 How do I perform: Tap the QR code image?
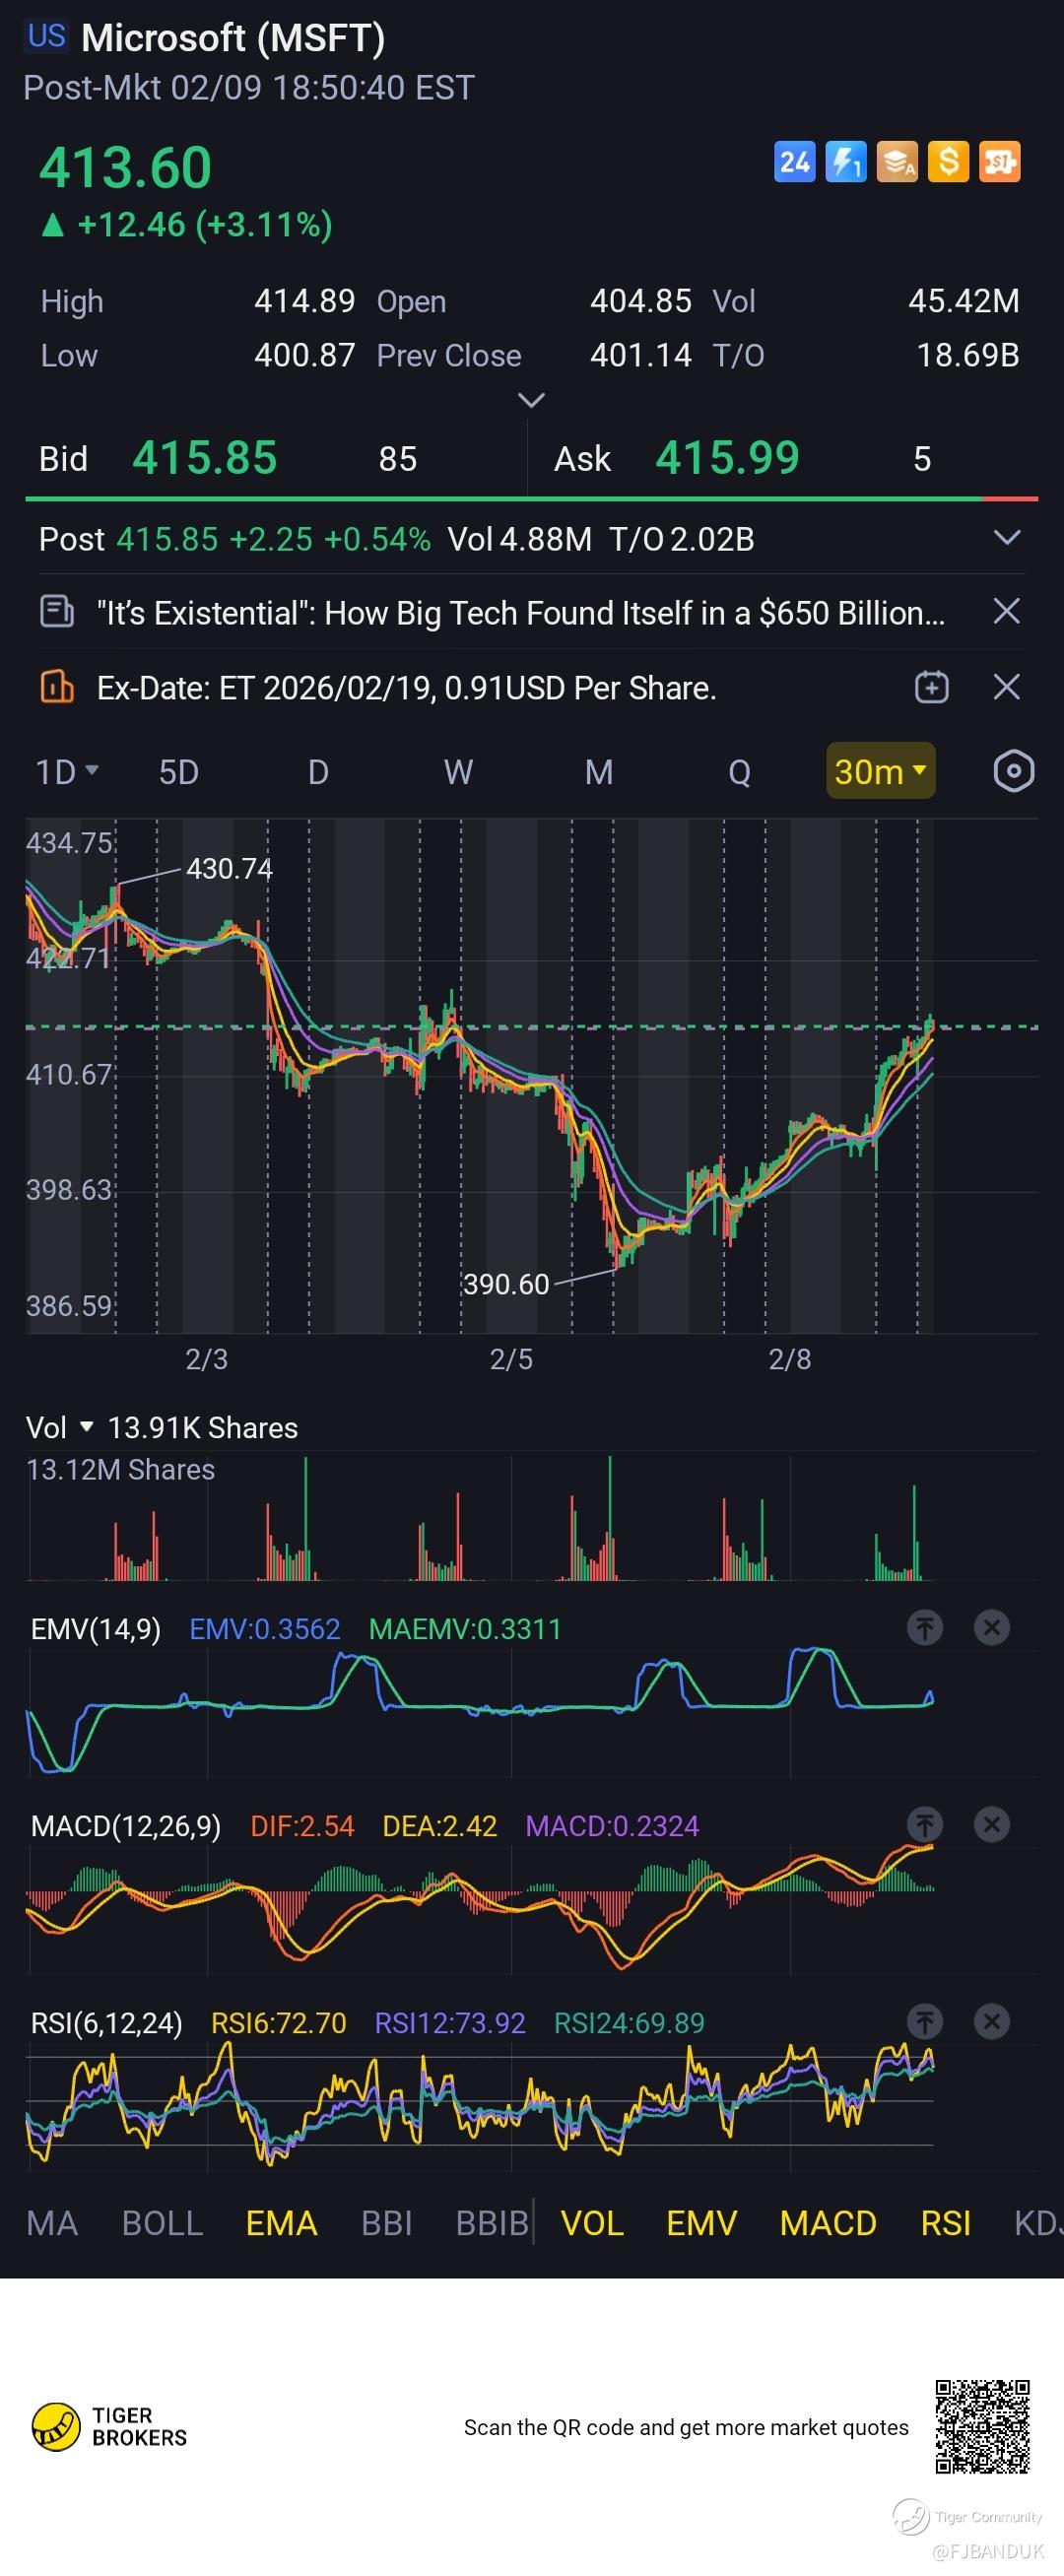pos(982,2427)
